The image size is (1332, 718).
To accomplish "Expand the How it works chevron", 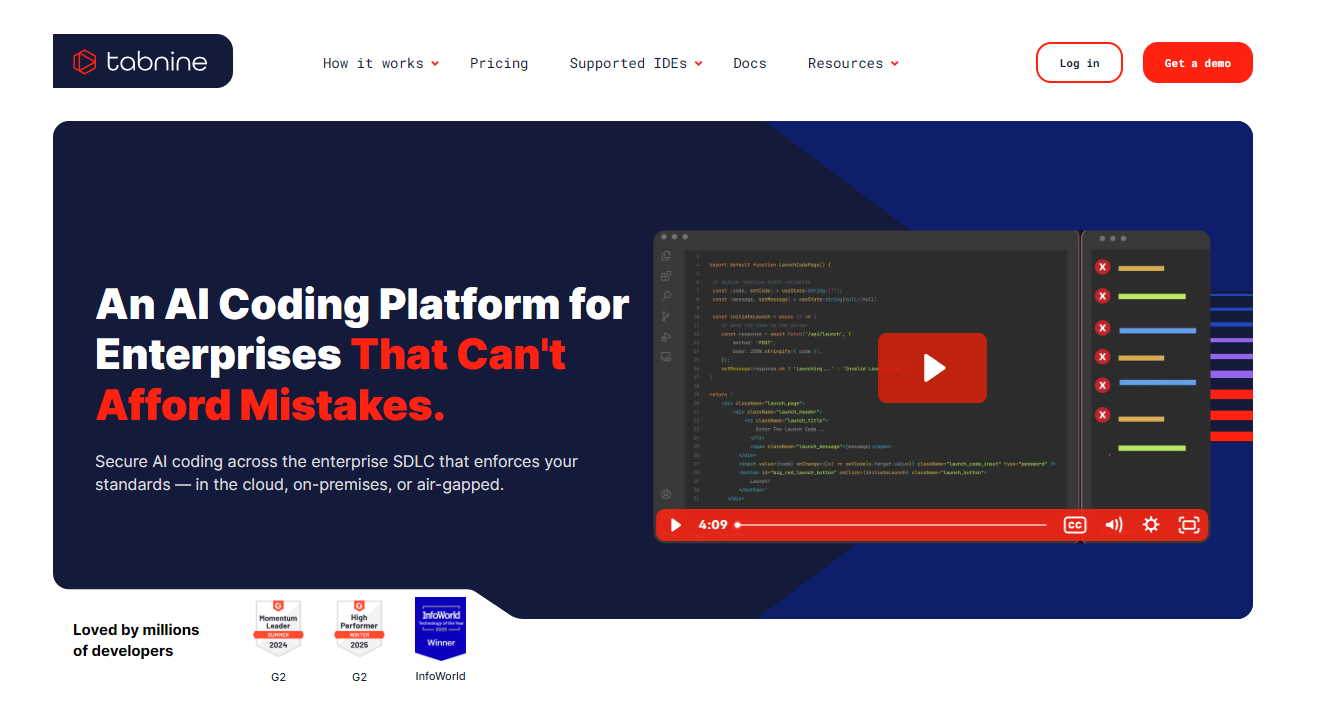I will point(435,64).
